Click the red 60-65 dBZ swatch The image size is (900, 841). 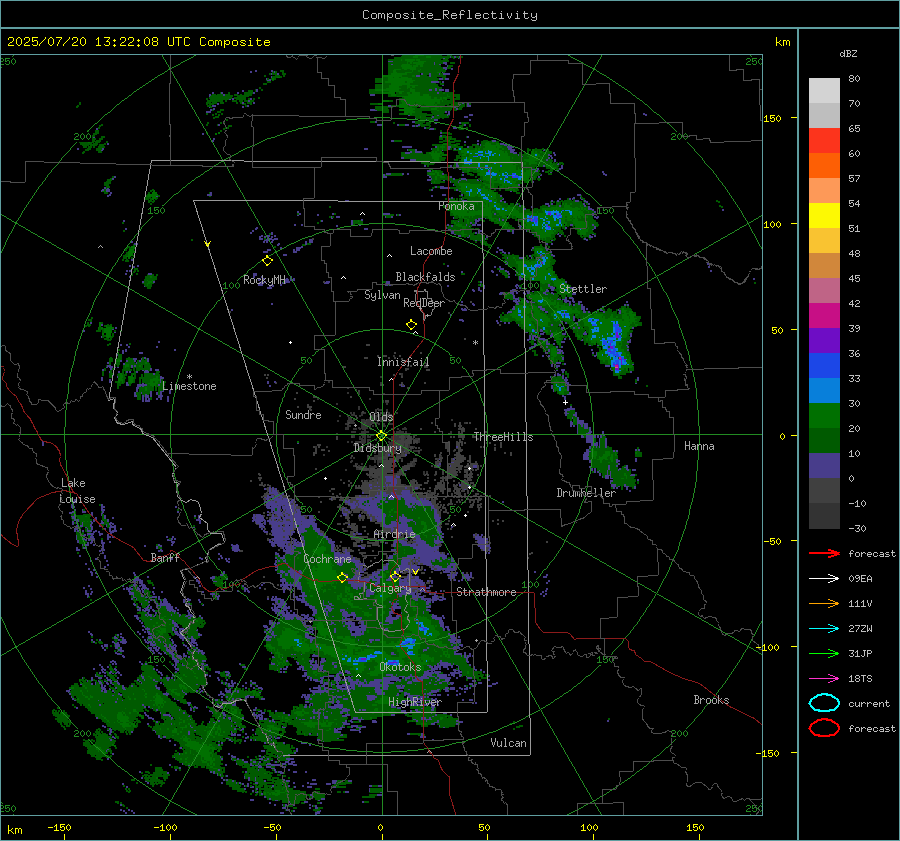click(824, 140)
